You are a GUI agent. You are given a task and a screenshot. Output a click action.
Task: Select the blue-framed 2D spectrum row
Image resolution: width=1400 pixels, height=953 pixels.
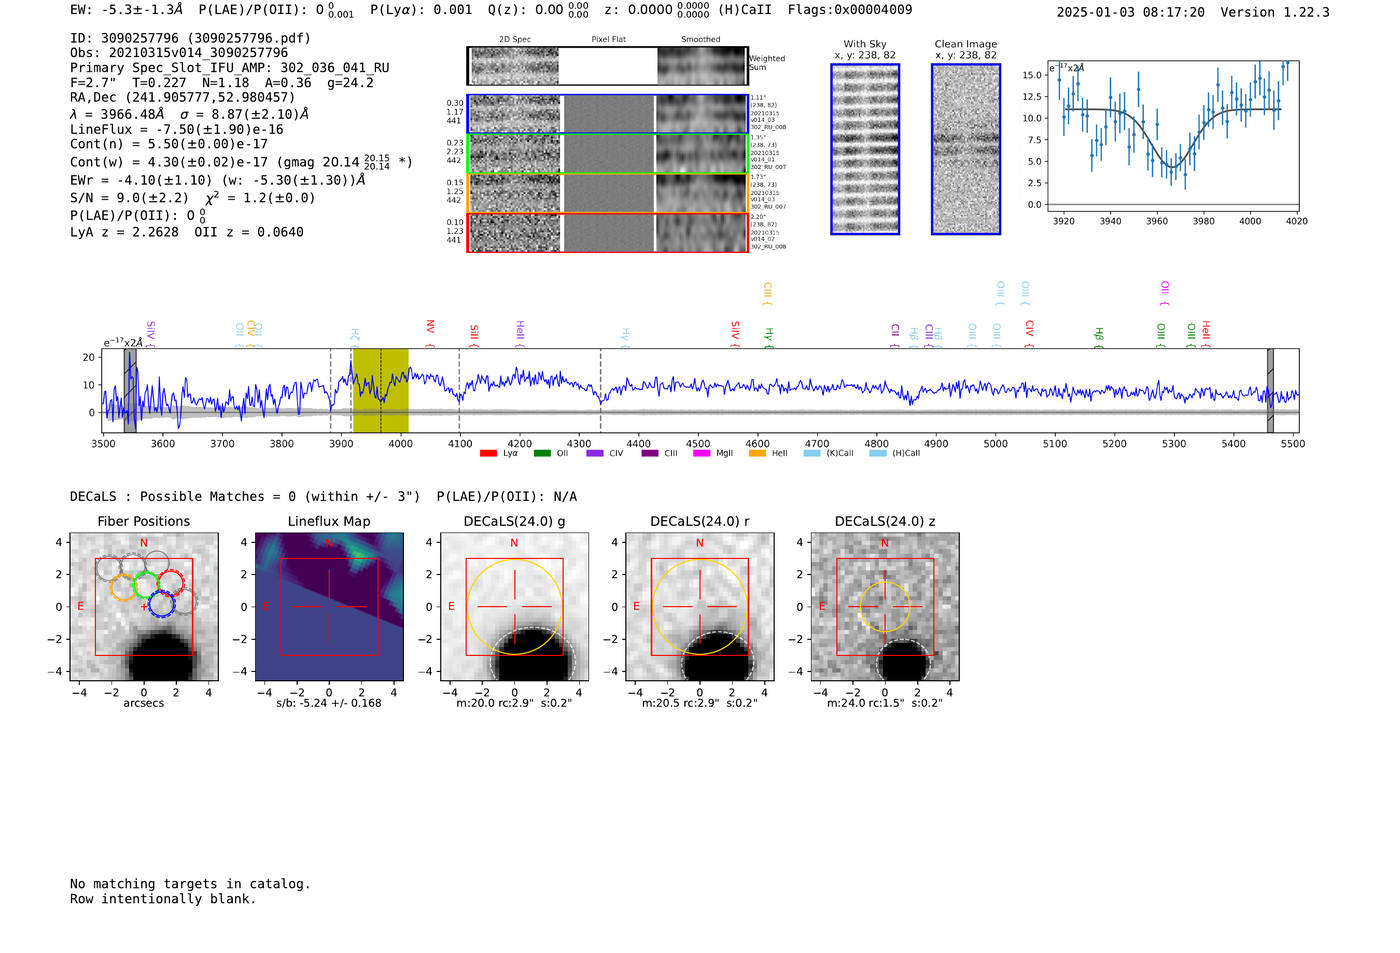[x=608, y=114]
